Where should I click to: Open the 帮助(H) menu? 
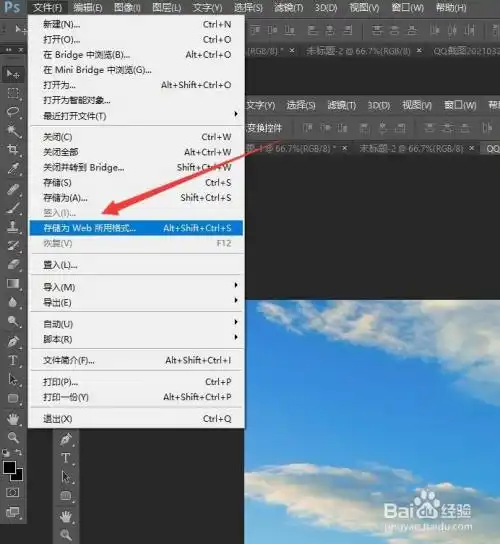(x=451, y=7)
